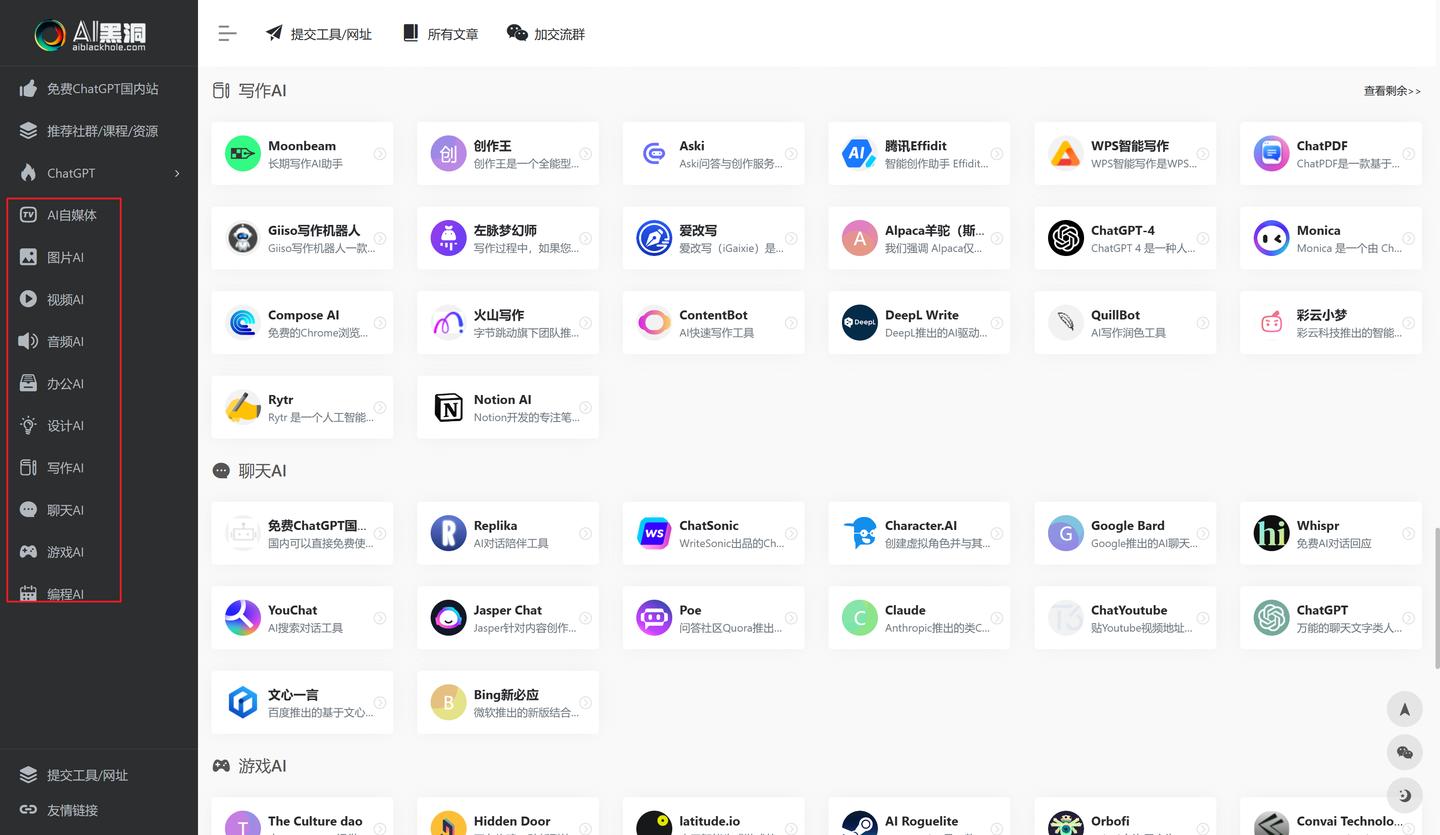1440x835 pixels.
Task: Open the Bing新必应 card
Action: tap(508, 702)
